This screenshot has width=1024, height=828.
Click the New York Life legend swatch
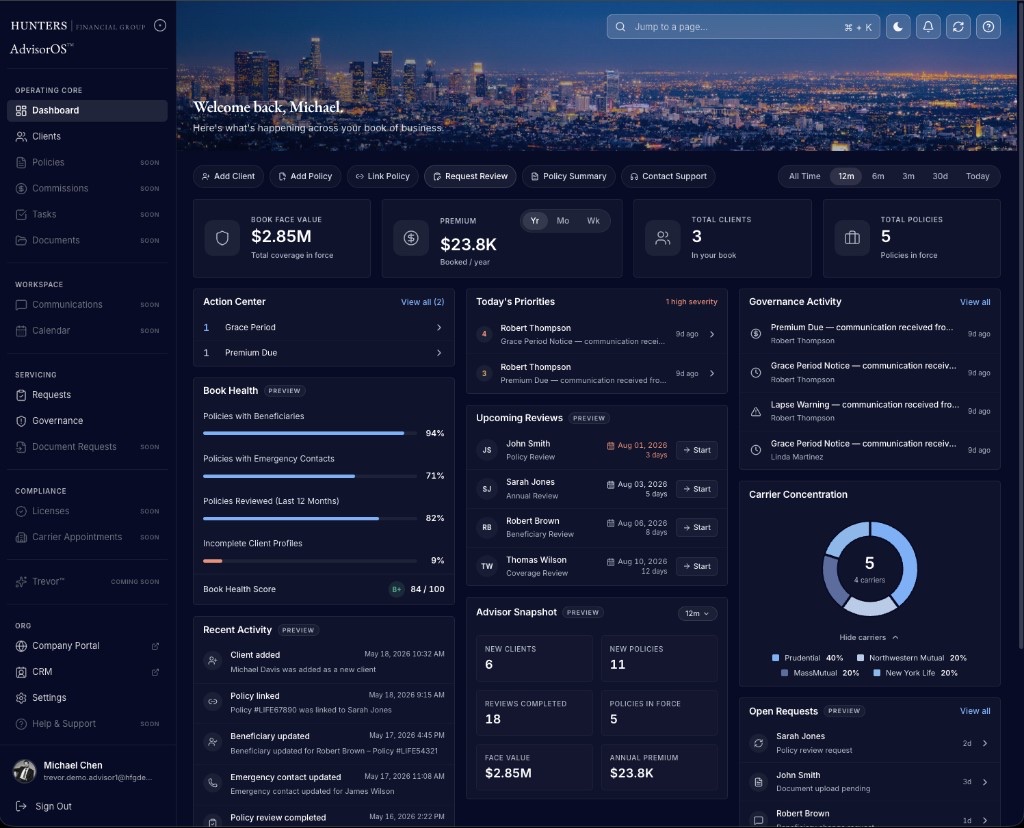pos(876,673)
